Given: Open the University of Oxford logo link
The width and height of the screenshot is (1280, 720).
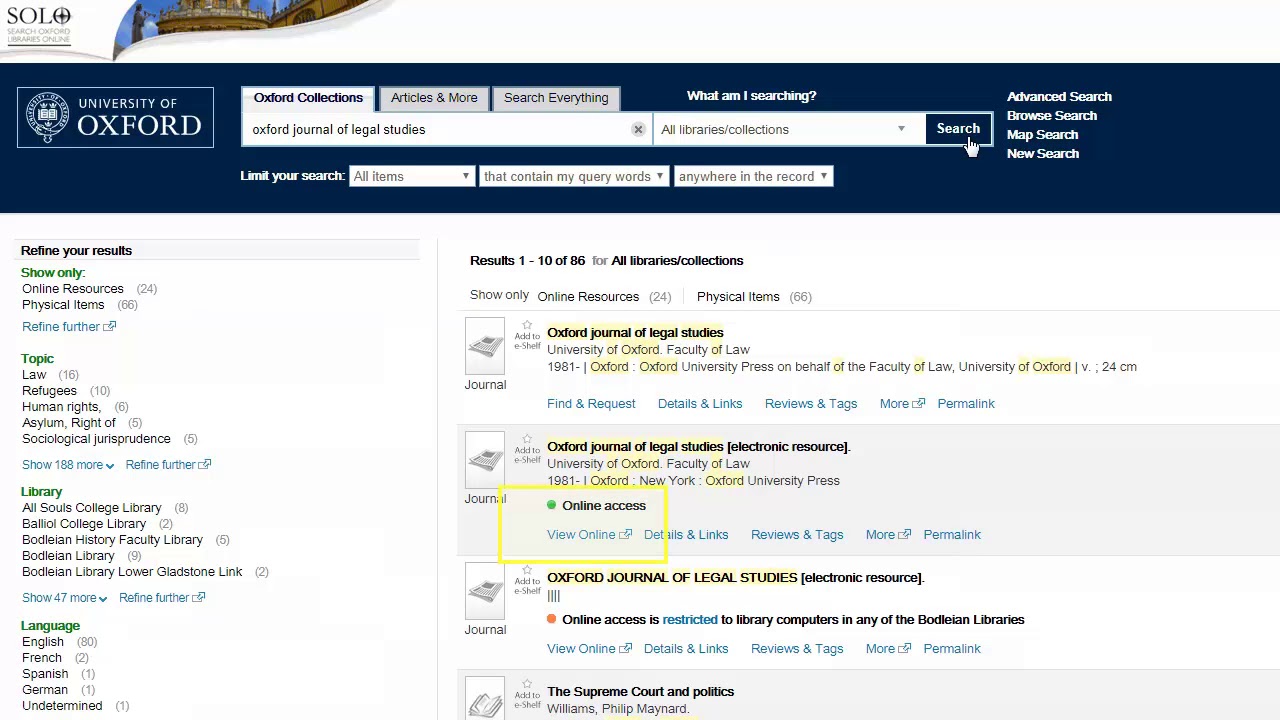Looking at the screenshot, I should (x=115, y=117).
